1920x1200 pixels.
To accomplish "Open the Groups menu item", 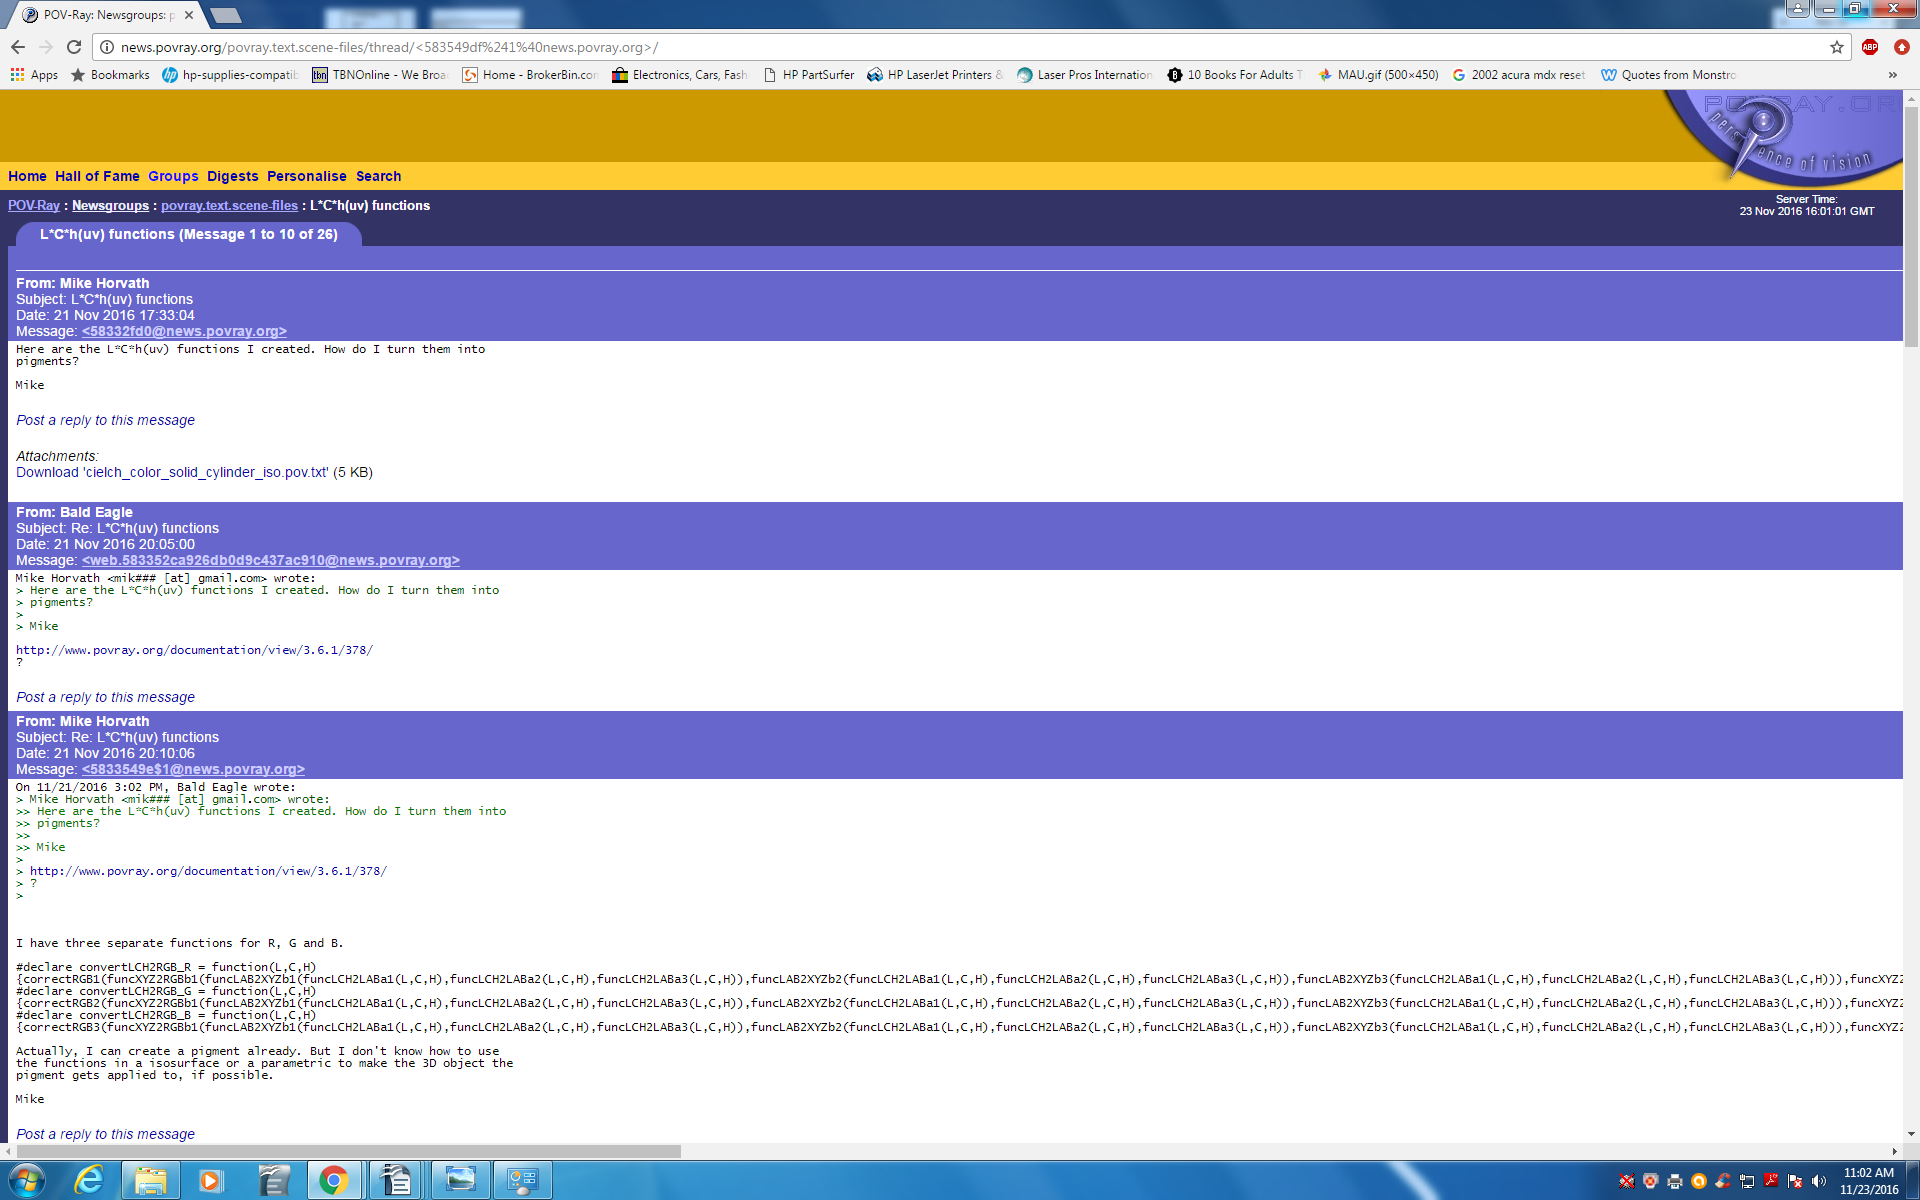I will pyautogui.click(x=173, y=176).
